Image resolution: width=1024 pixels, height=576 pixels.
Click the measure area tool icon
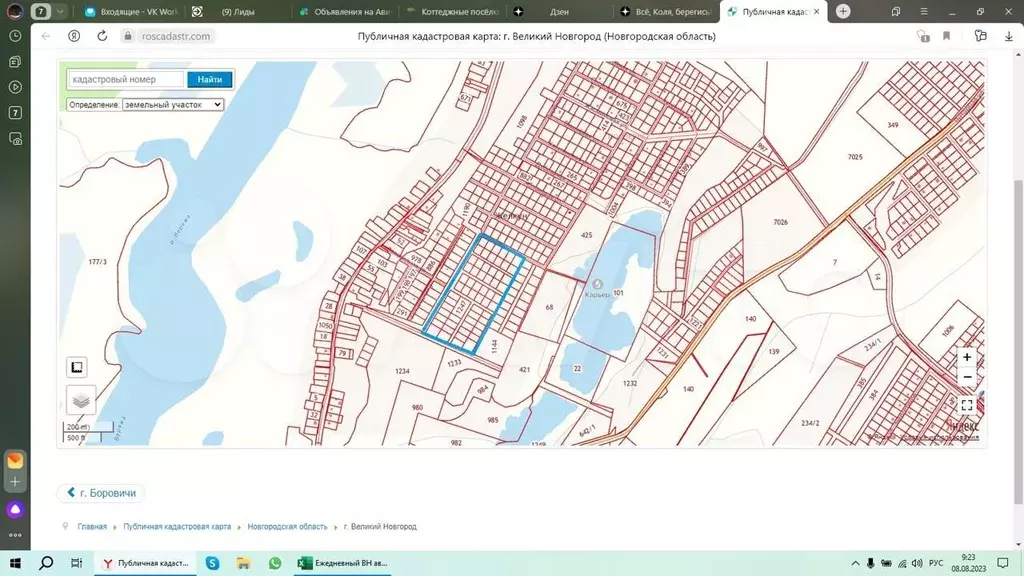pos(78,367)
